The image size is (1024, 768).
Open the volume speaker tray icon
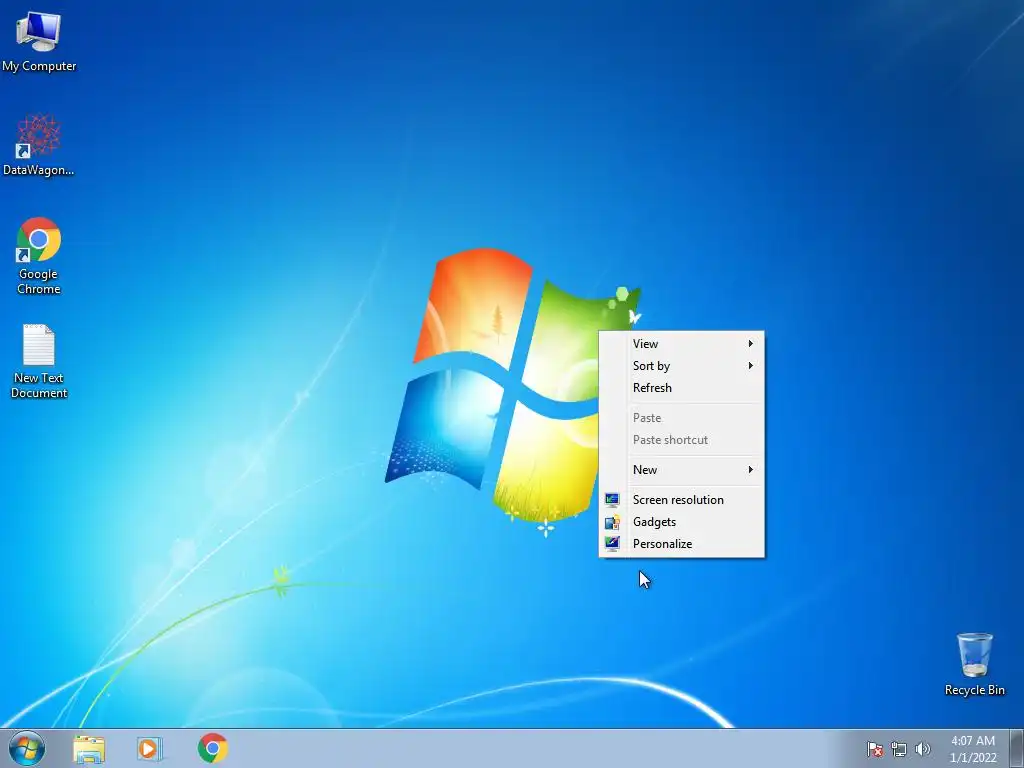coord(922,749)
